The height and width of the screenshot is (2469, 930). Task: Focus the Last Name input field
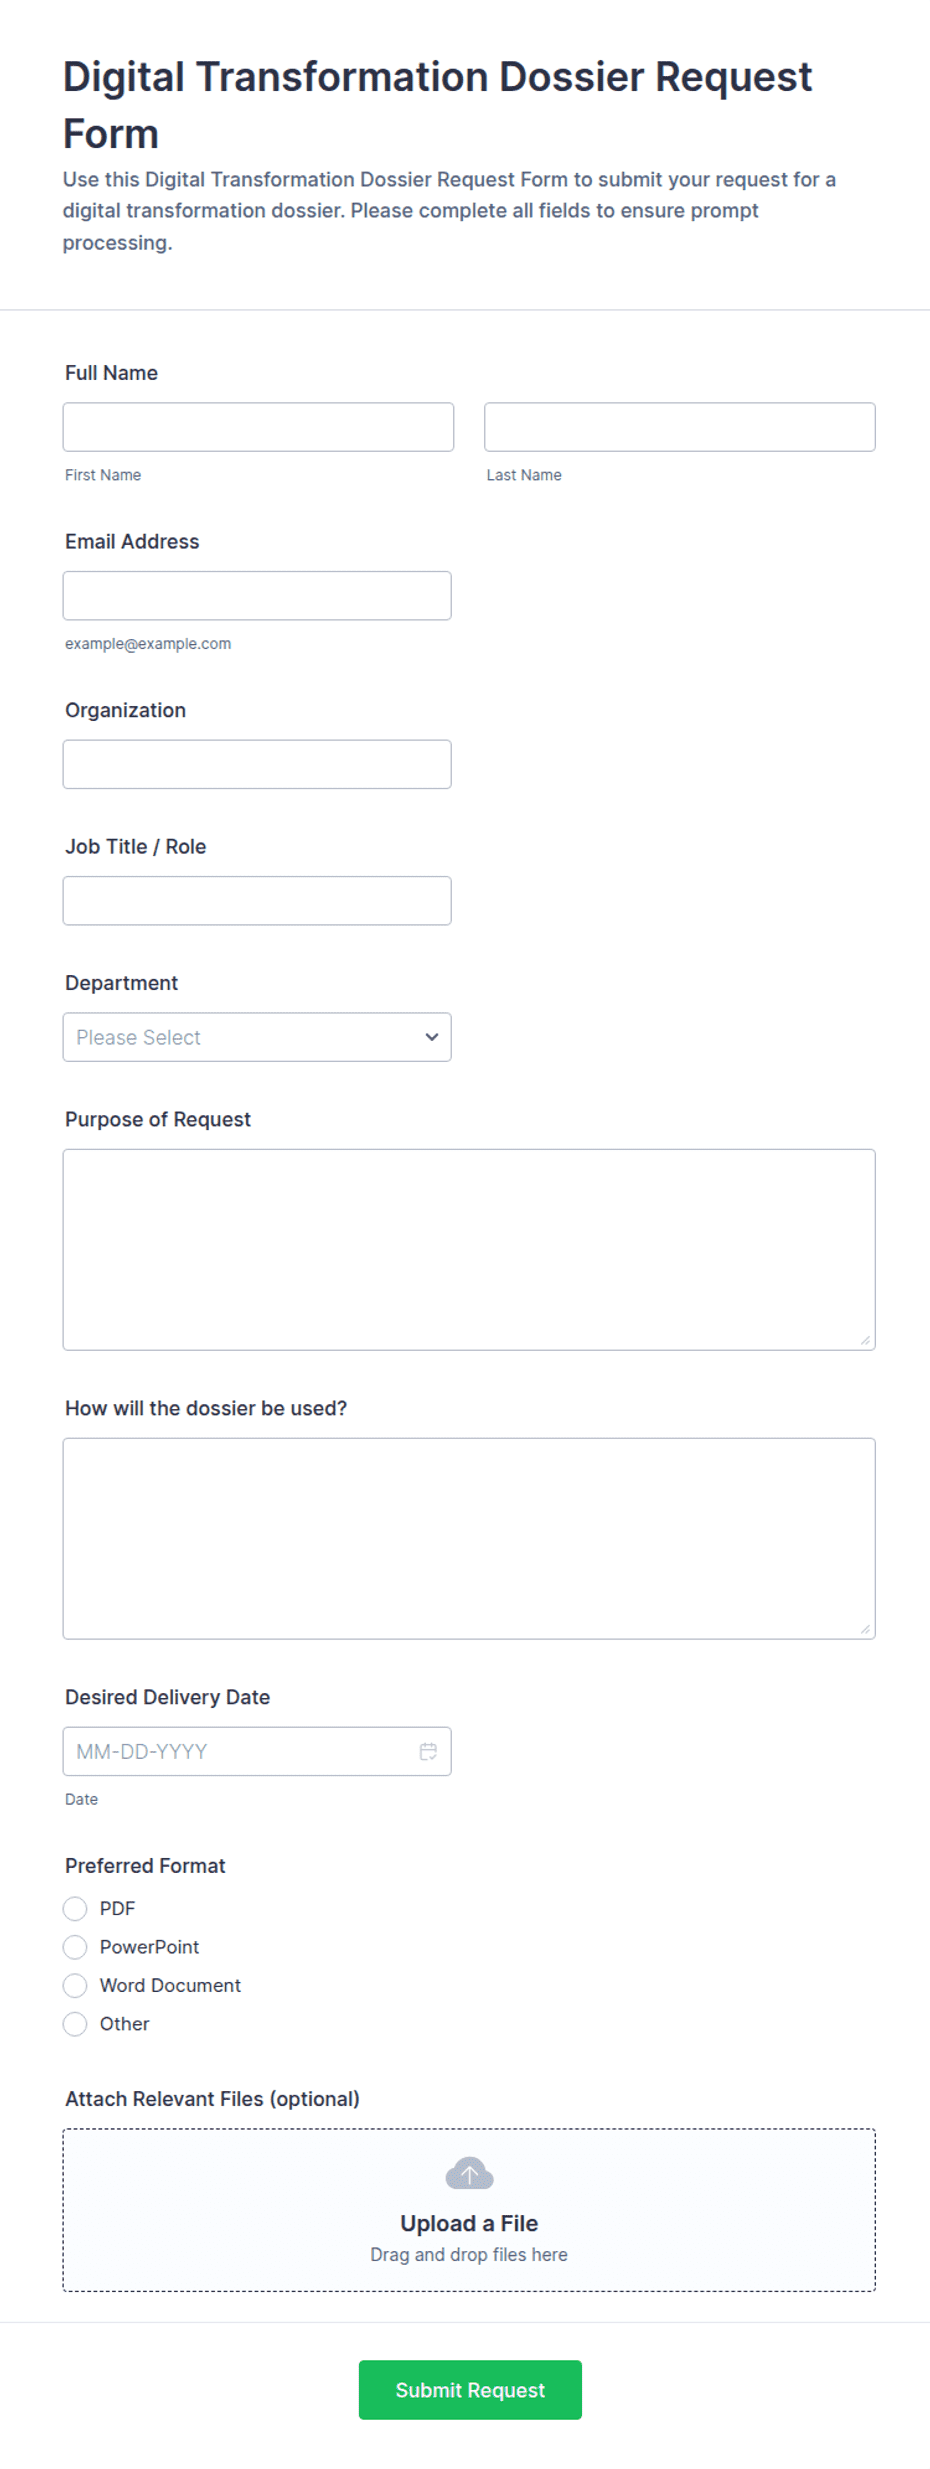point(680,427)
